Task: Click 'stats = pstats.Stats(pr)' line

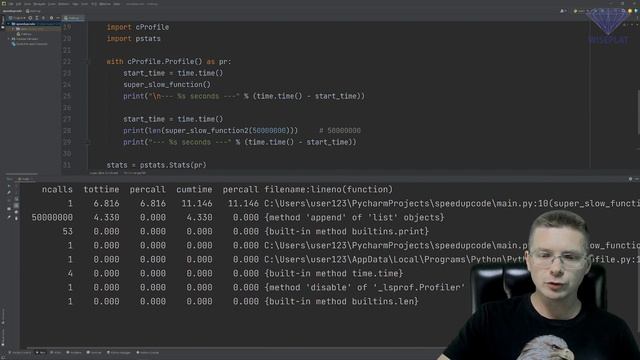Action: [x=156, y=165]
